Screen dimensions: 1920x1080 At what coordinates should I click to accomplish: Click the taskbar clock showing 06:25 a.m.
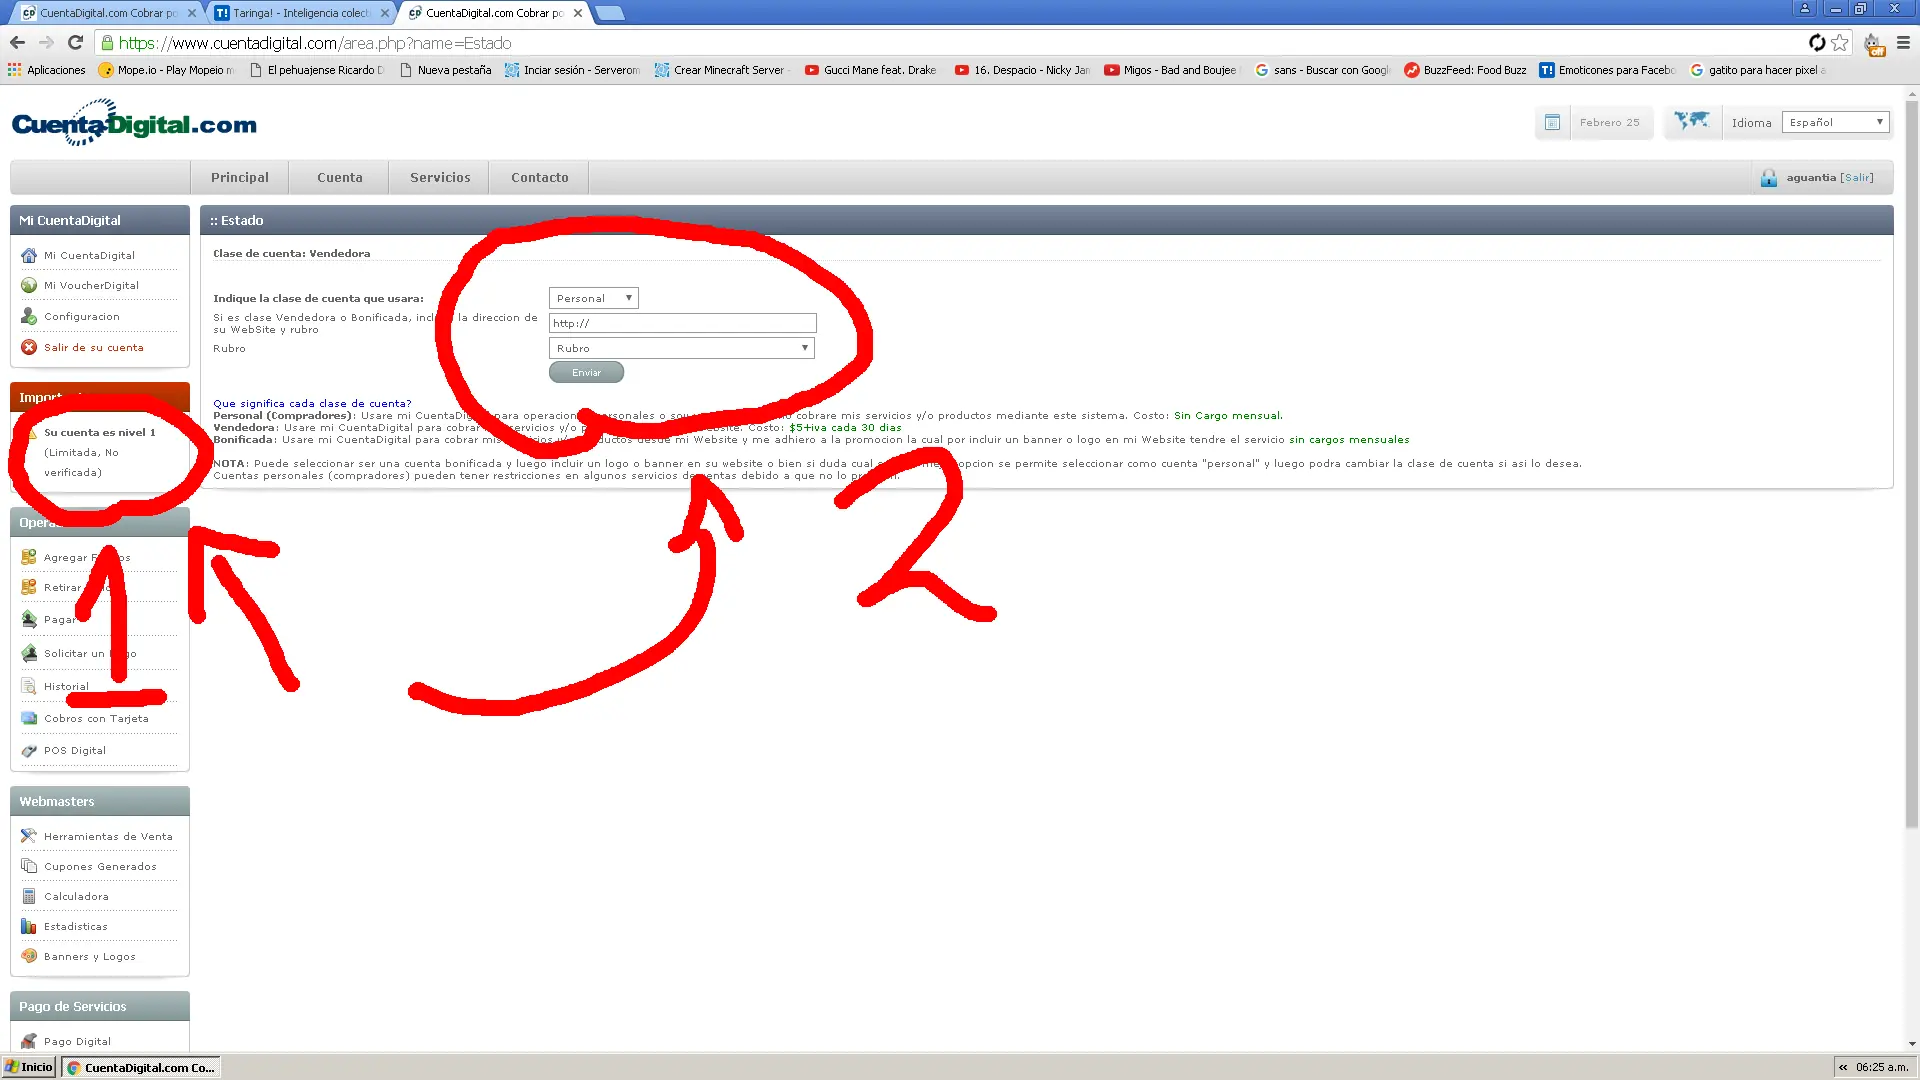[1882, 1067]
